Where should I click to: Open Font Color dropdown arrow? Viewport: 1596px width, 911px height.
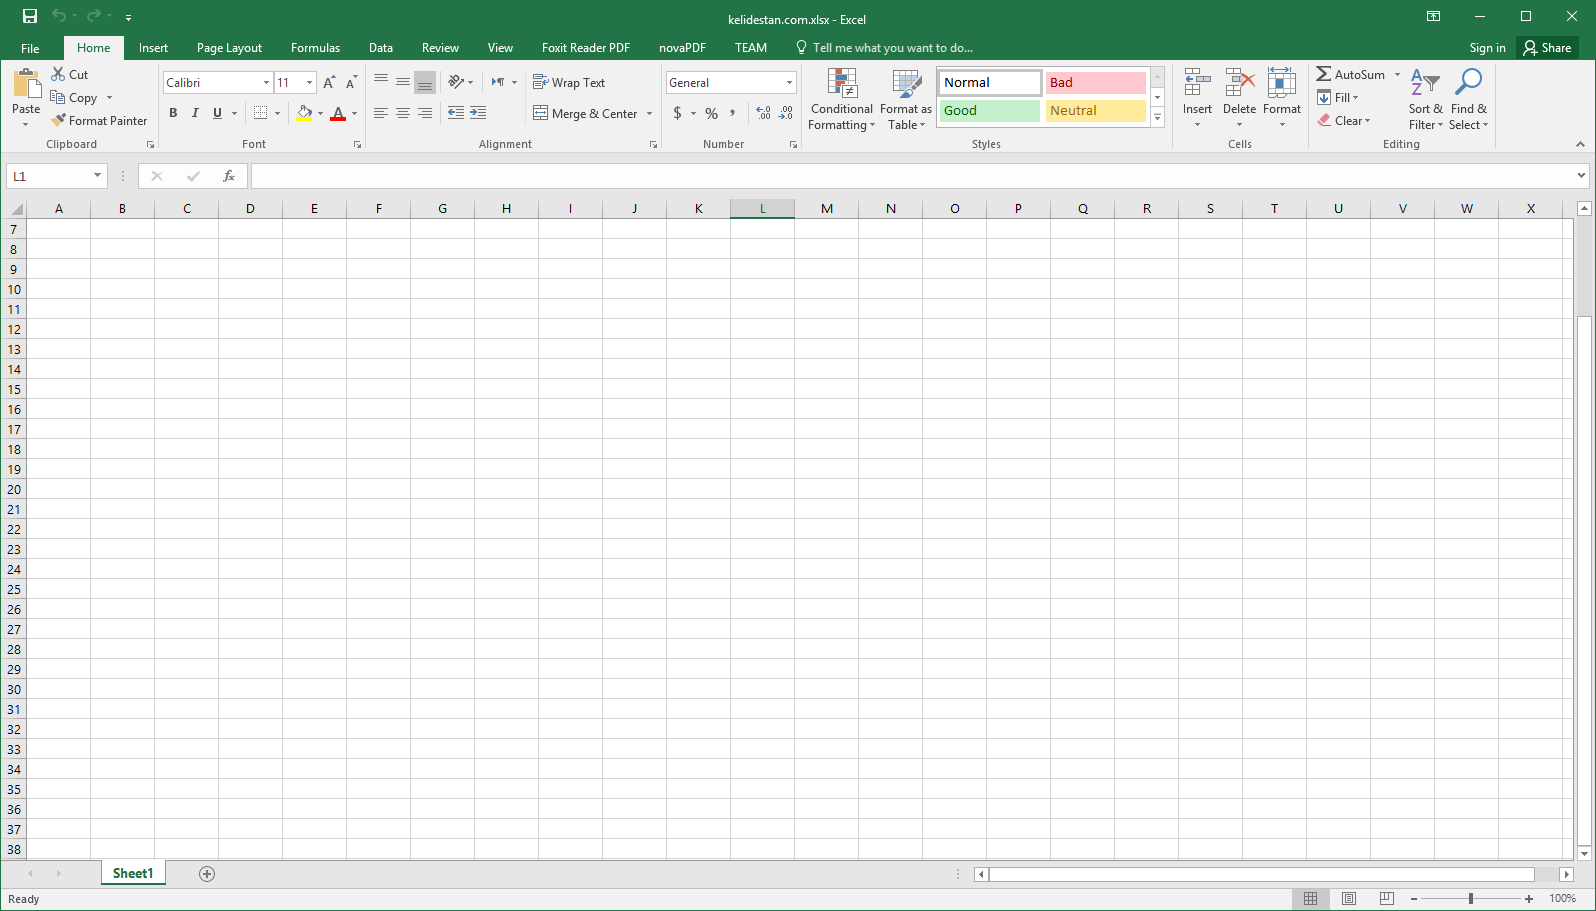coord(354,113)
